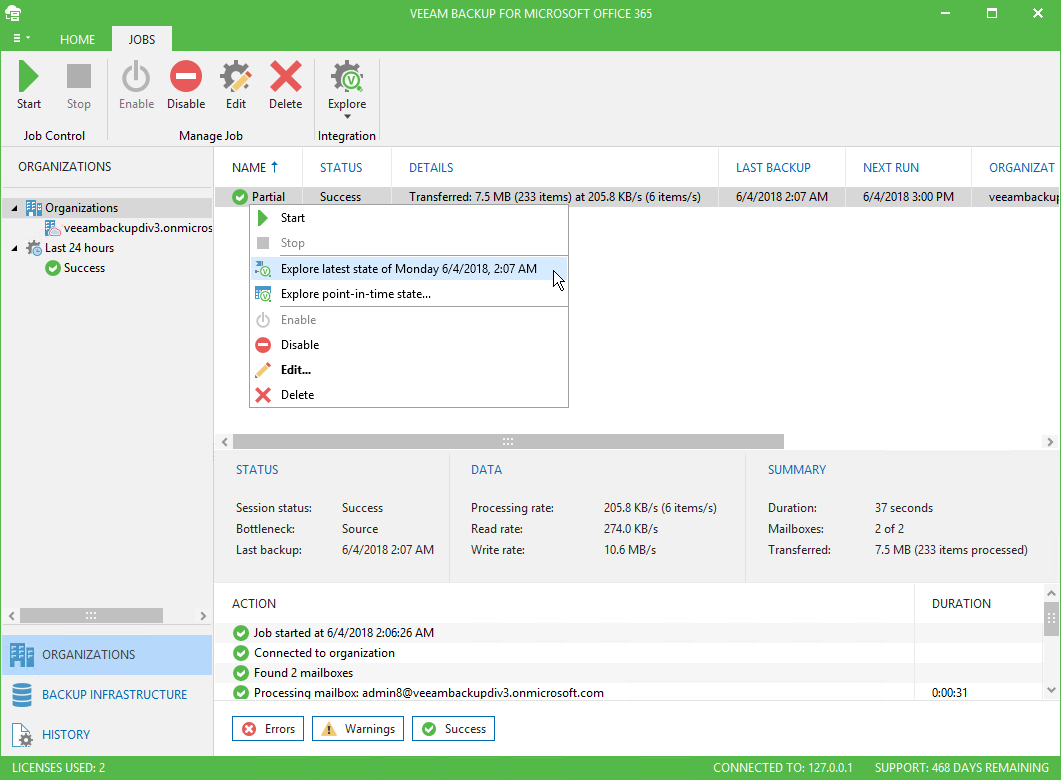
Task: Sort by the DETAILS column header
Action: click(431, 167)
